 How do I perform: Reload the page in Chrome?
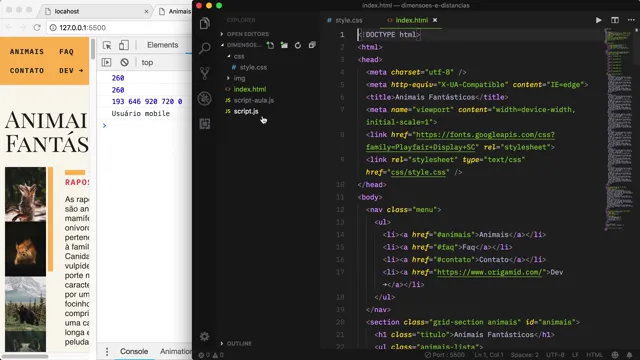(37, 28)
